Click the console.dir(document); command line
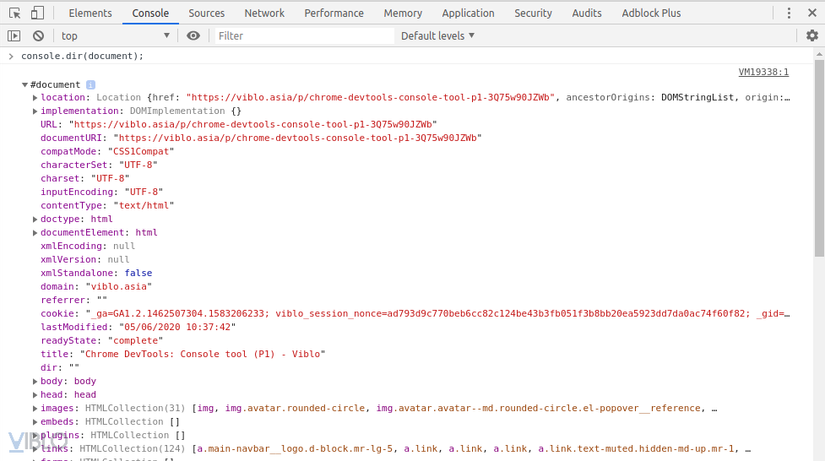825x461 pixels. pyautogui.click(x=82, y=56)
